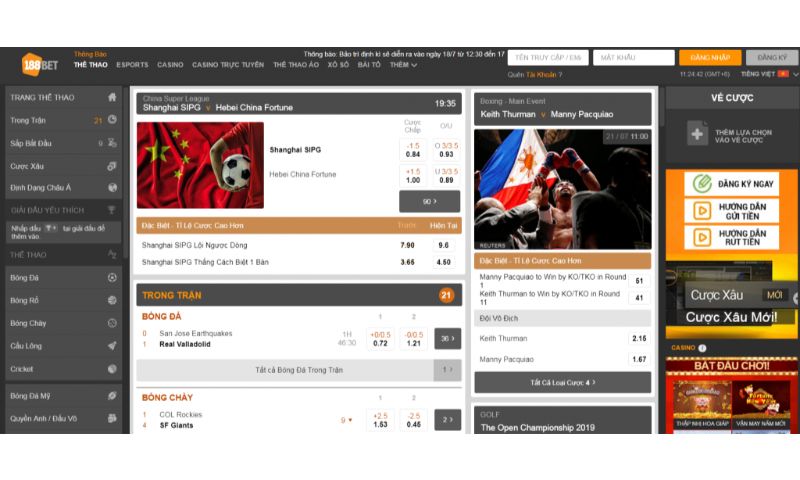The image size is (800, 480).
Task: Open the Tiếng Việt language dropdown
Action: (x=768, y=74)
